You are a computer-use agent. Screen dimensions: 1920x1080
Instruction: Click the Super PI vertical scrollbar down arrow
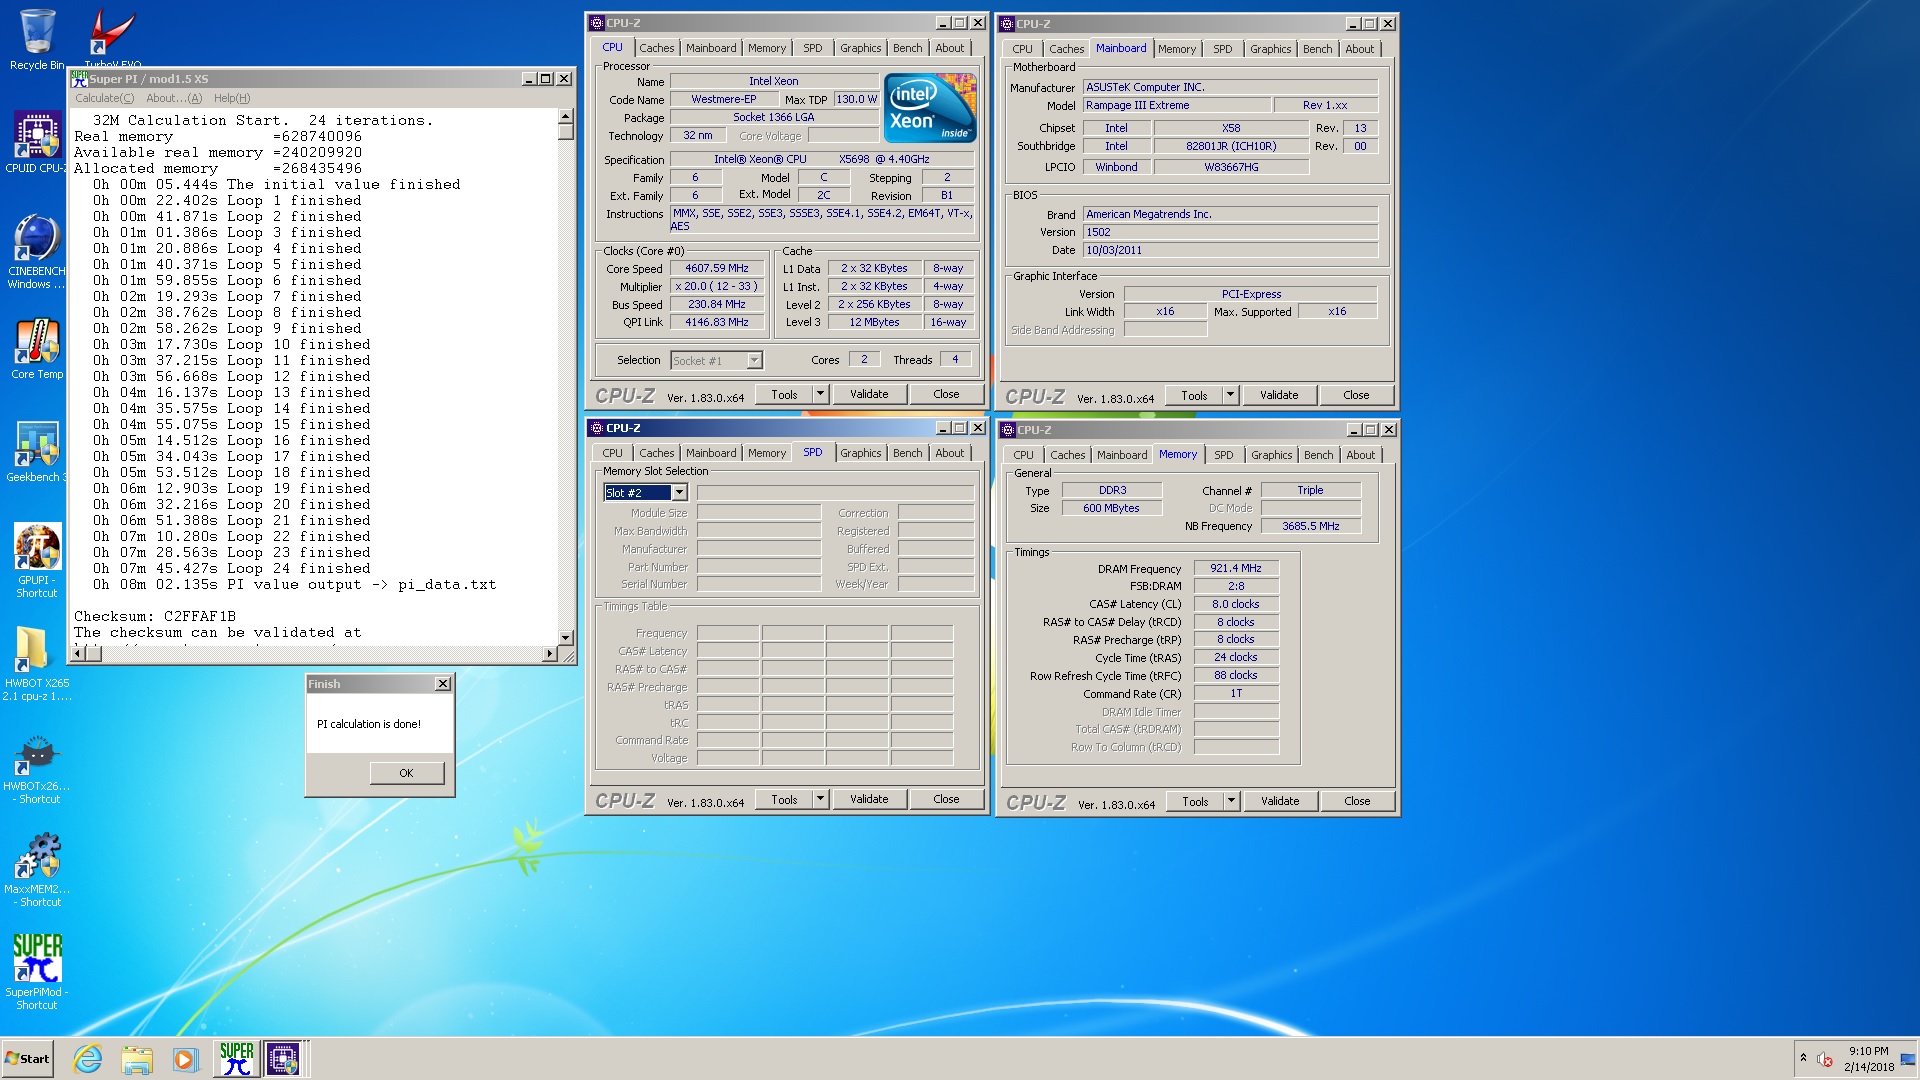pos(566,637)
